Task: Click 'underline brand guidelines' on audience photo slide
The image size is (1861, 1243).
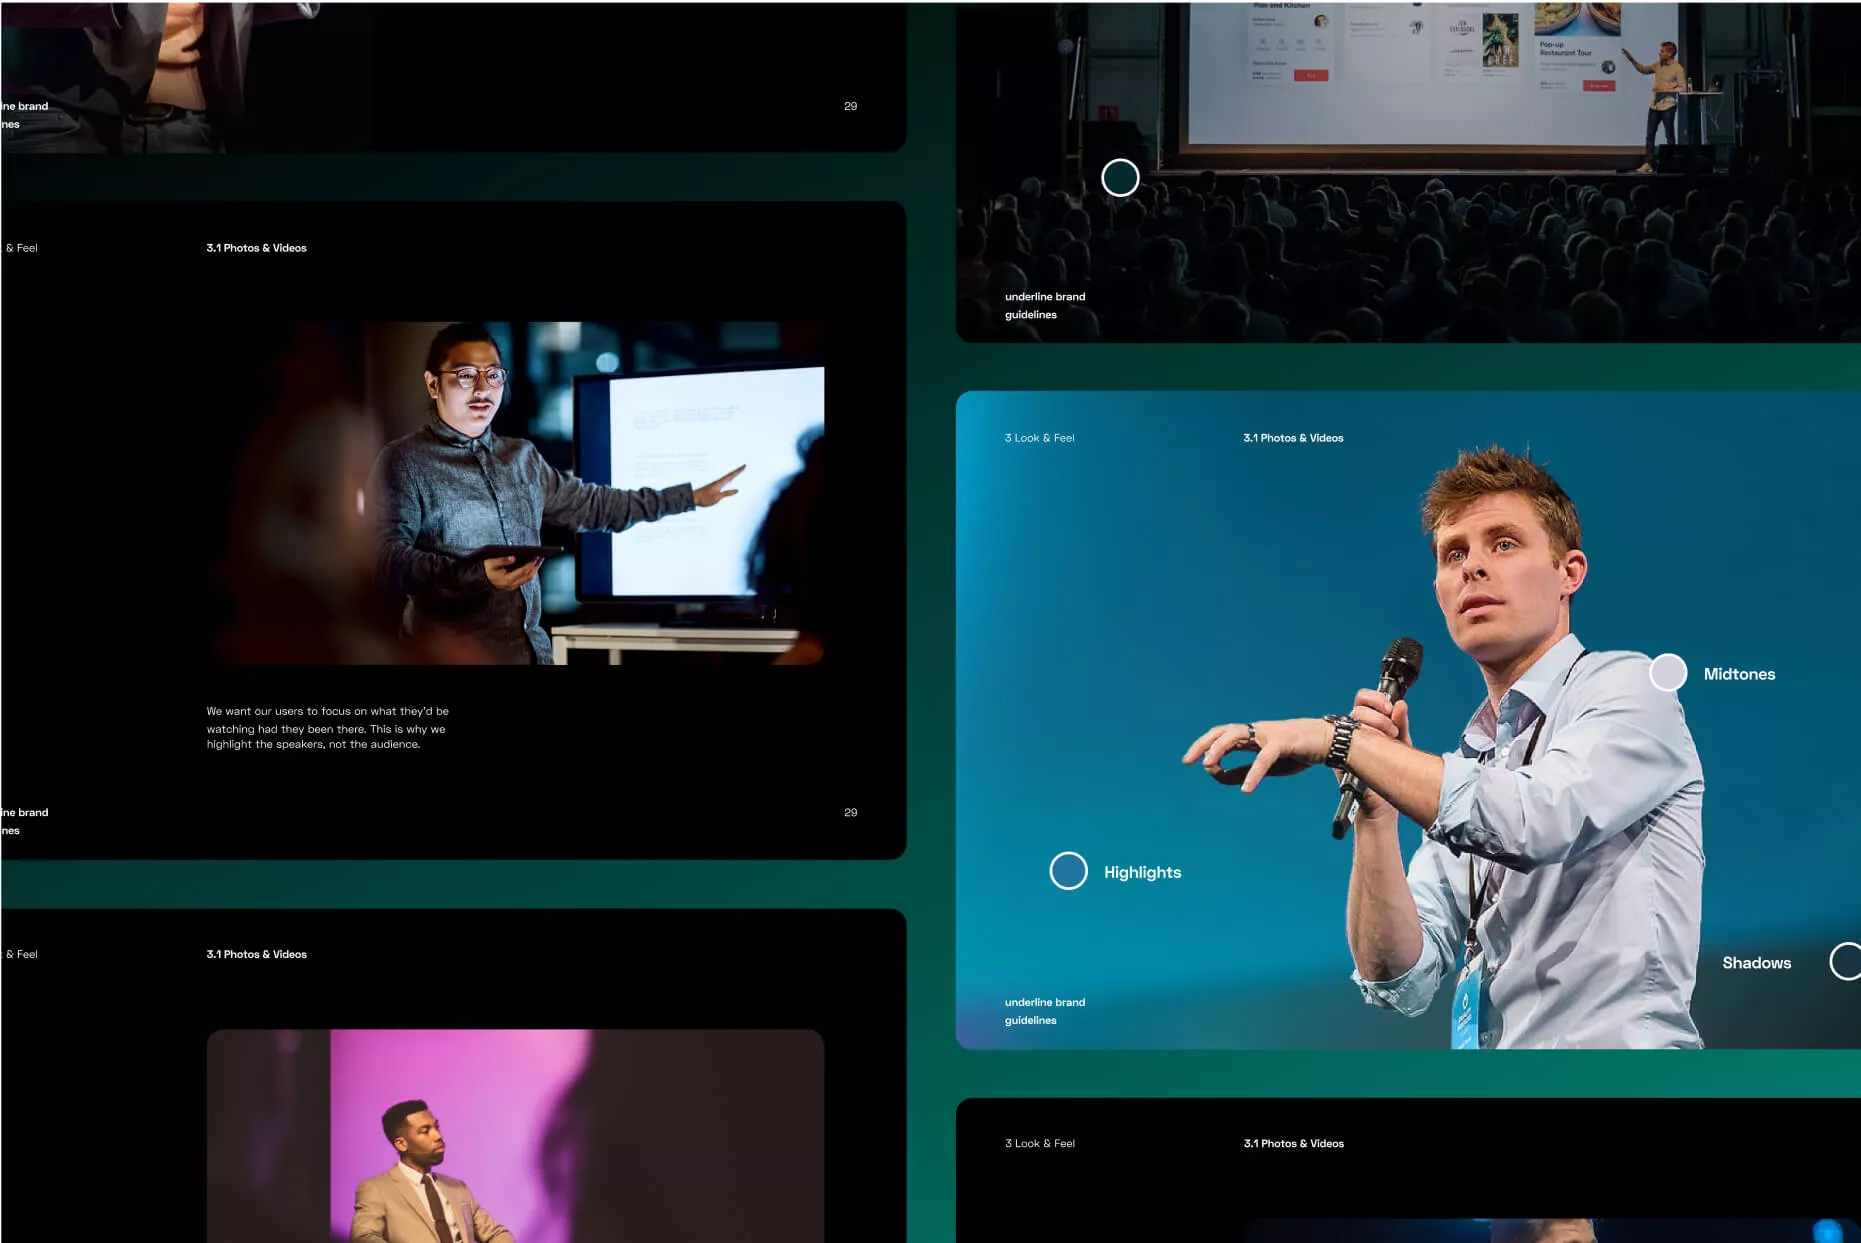Action: point(1044,305)
